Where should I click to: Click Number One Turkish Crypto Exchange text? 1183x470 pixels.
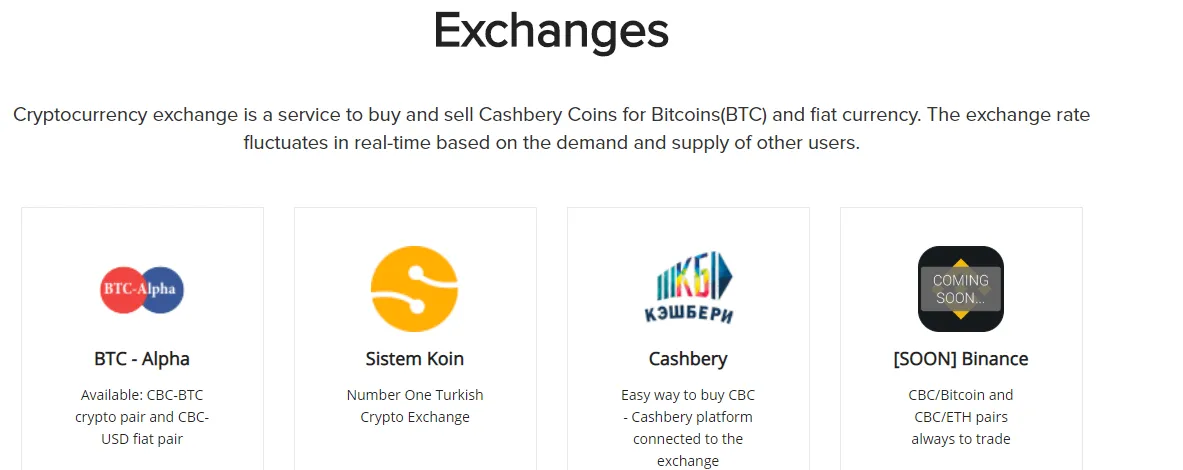pyautogui.click(x=414, y=406)
